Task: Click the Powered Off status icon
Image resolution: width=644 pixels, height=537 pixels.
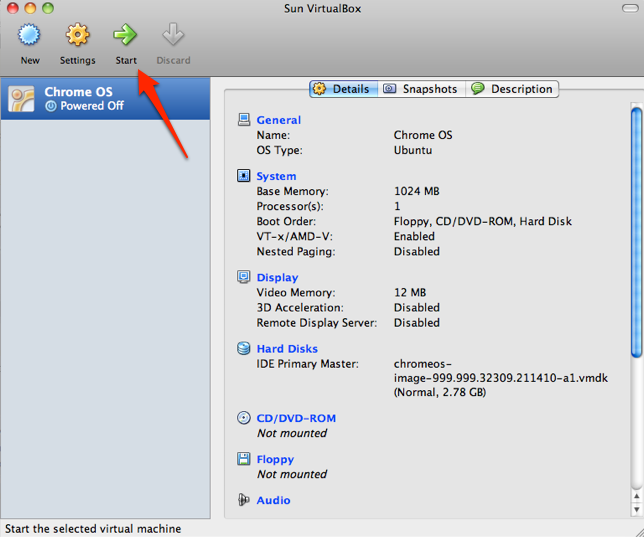Action: coord(51,106)
